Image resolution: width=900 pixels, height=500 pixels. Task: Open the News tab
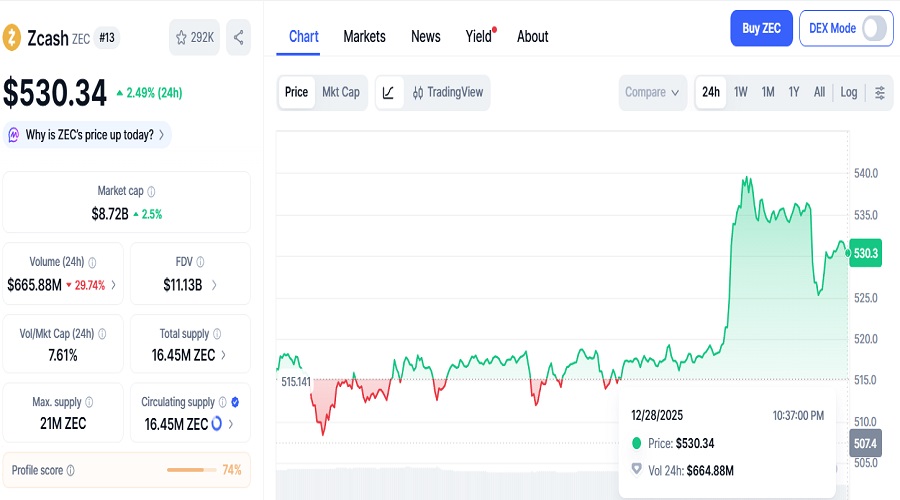[426, 37]
